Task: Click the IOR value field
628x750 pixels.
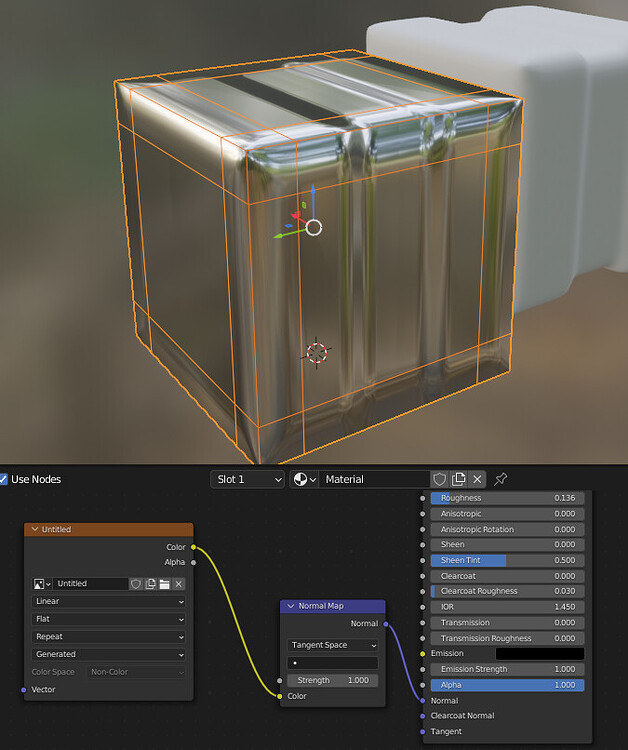Action: [507, 607]
